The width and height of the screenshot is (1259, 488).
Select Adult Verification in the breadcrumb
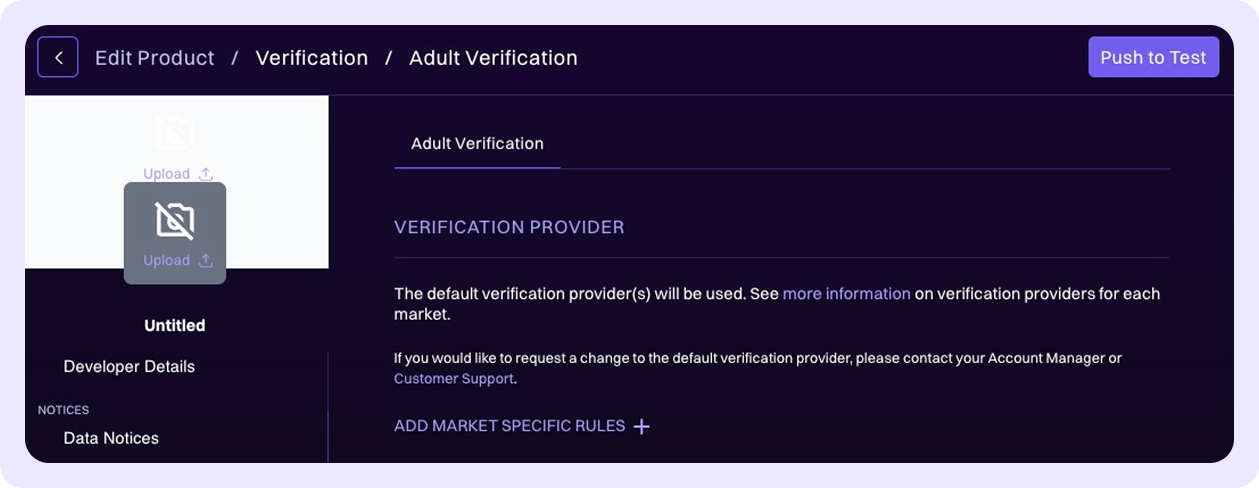(x=493, y=58)
